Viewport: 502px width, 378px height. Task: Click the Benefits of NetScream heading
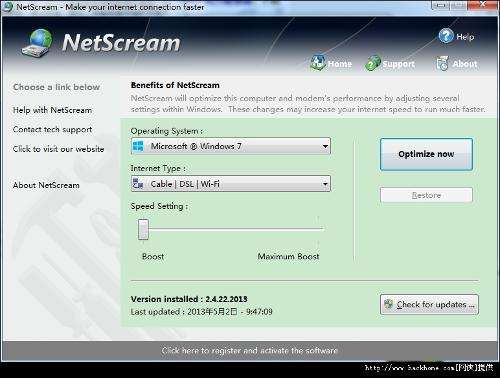click(175, 85)
